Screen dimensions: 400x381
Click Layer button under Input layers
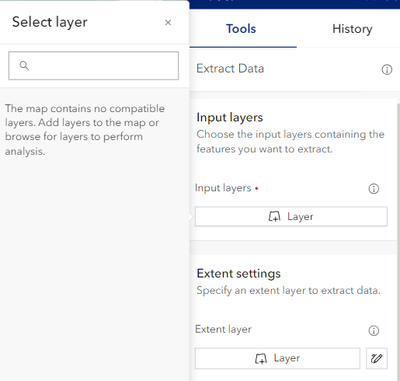[291, 217]
